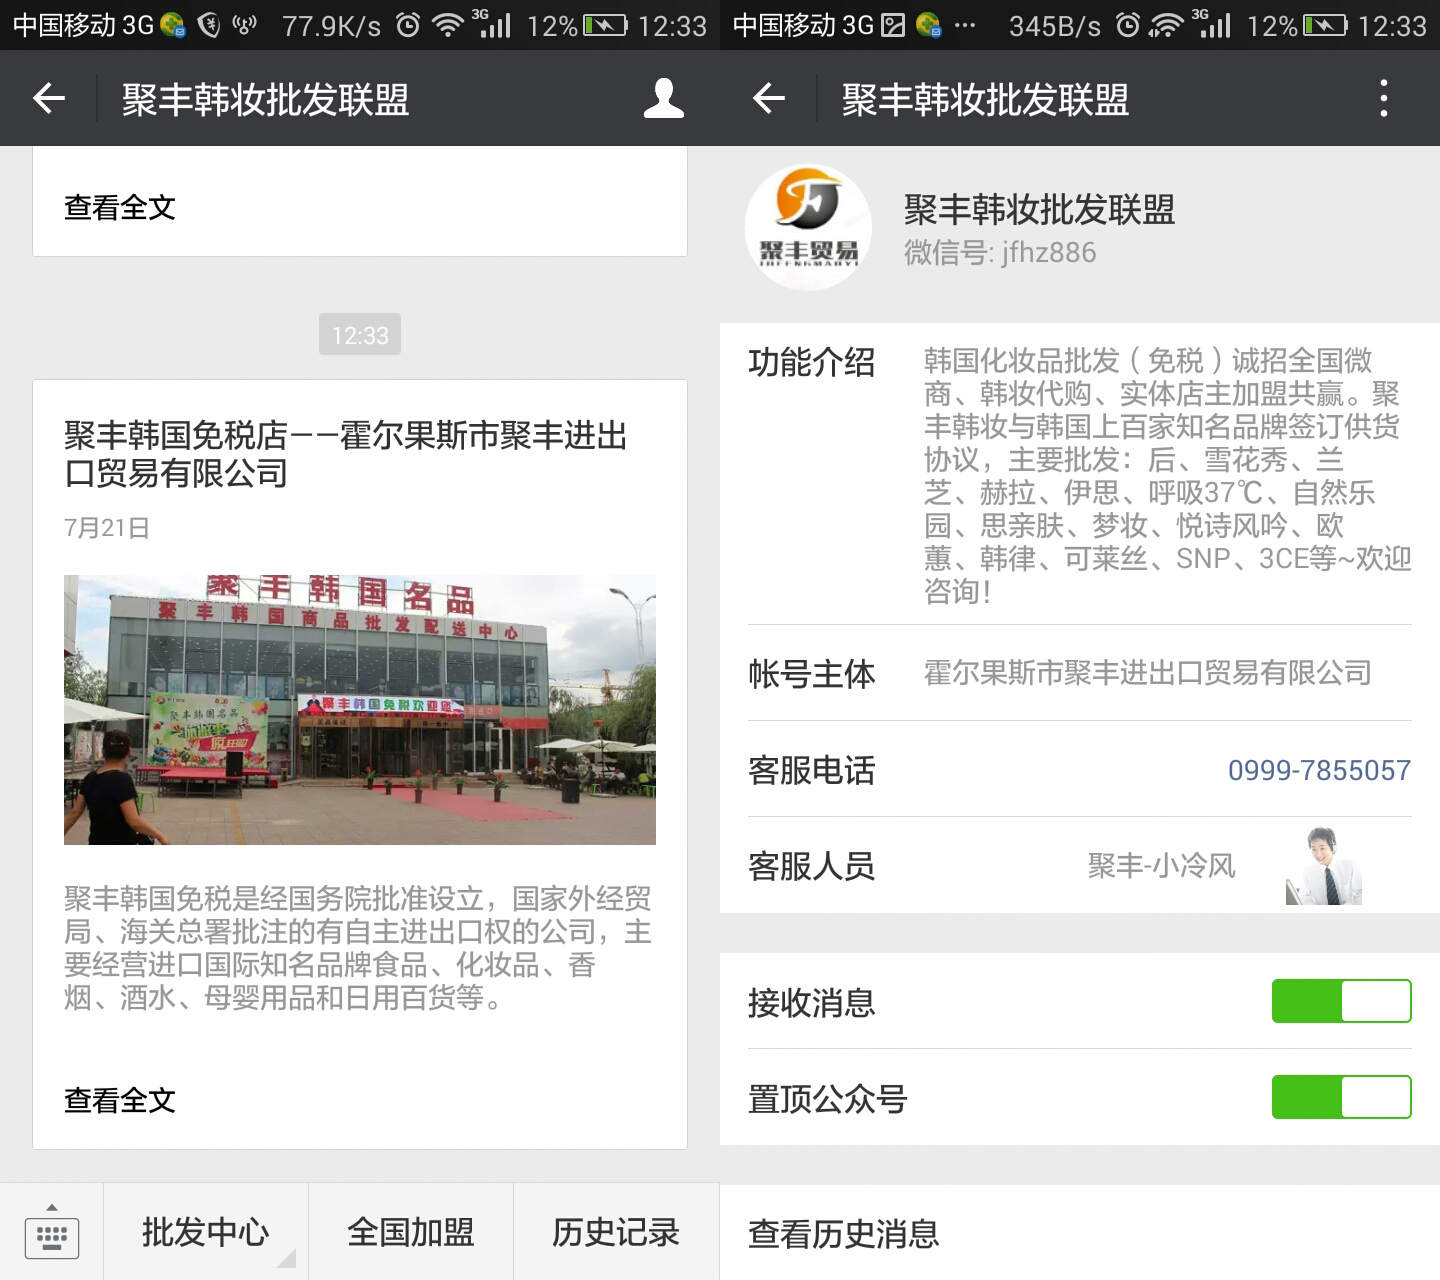Viewport: 1440px width, 1280px height.
Task: Tap the alarm clock icon in the status bar
Action: [408, 22]
